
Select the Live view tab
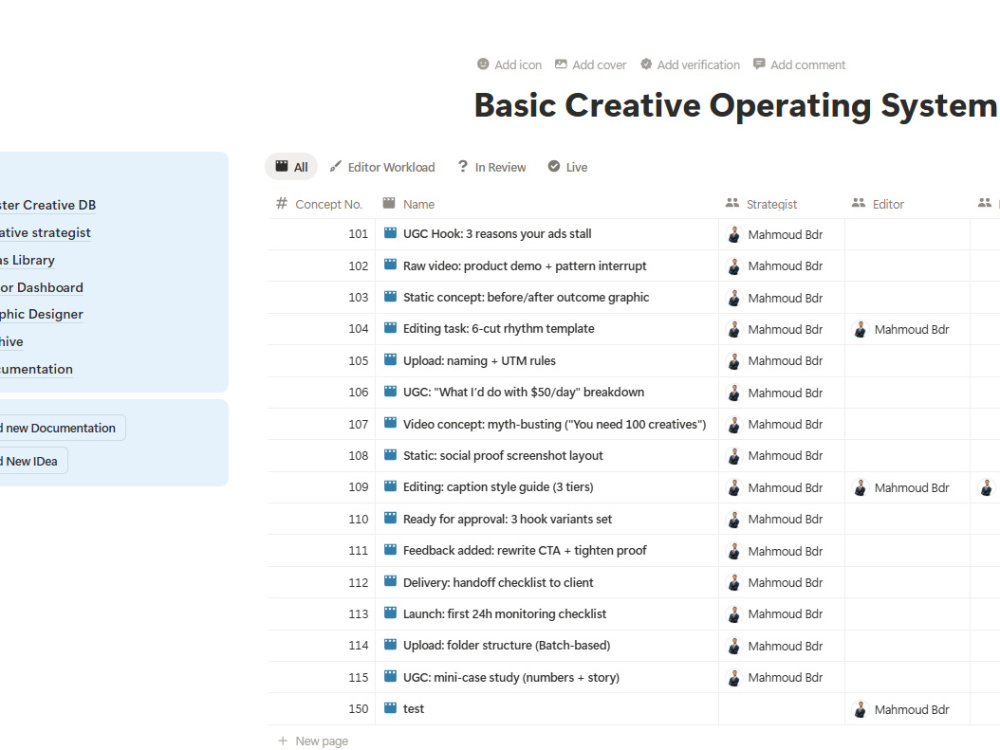click(568, 167)
